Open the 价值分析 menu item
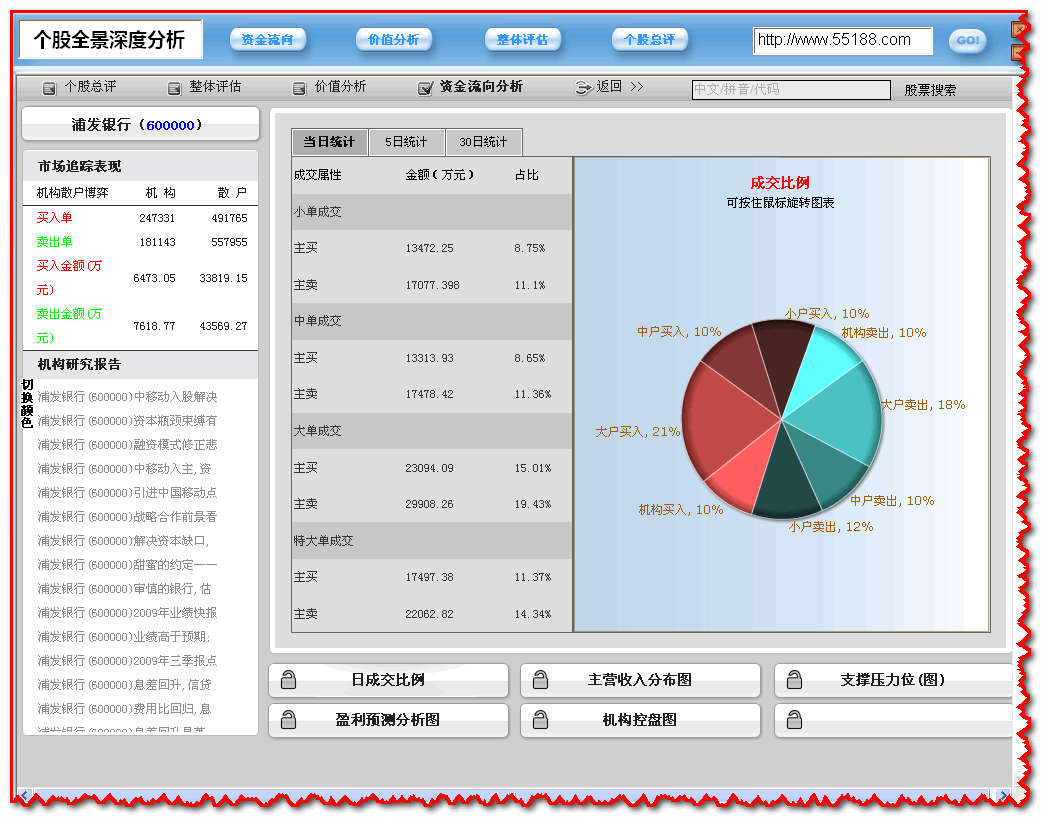Image resolution: width=1048 pixels, height=824 pixels. point(341,87)
